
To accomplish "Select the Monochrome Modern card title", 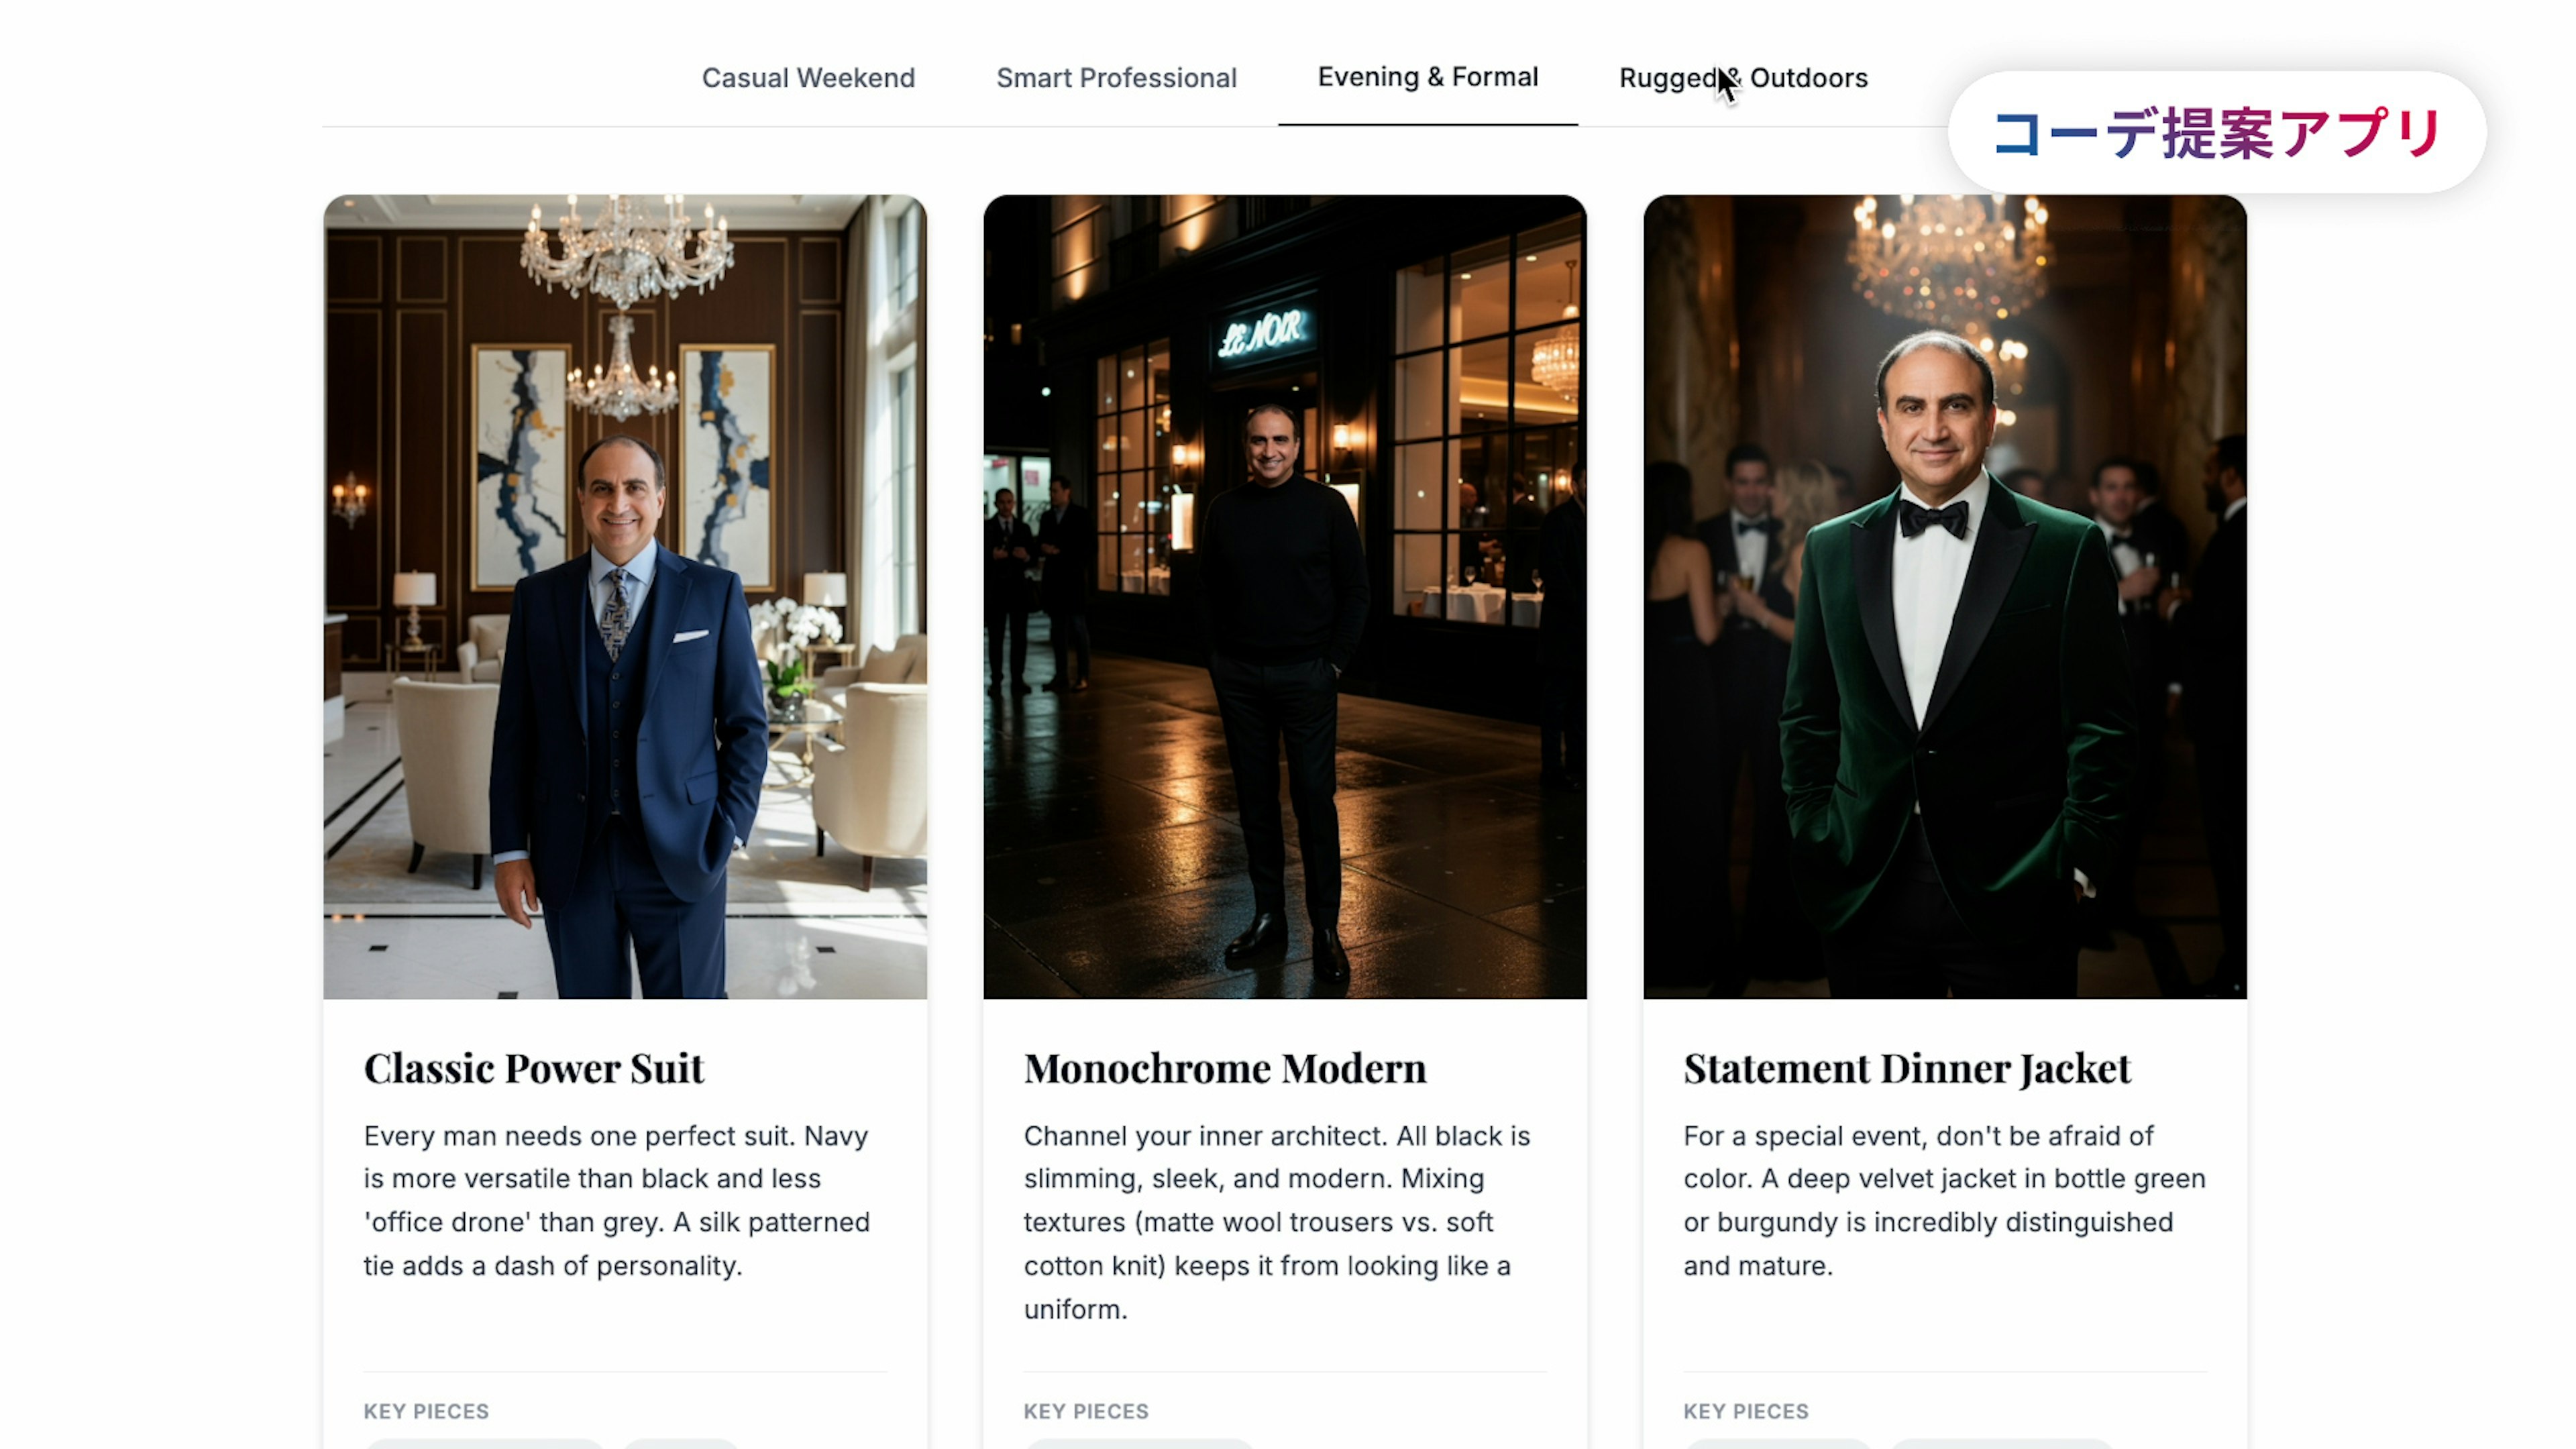I will (1225, 1068).
